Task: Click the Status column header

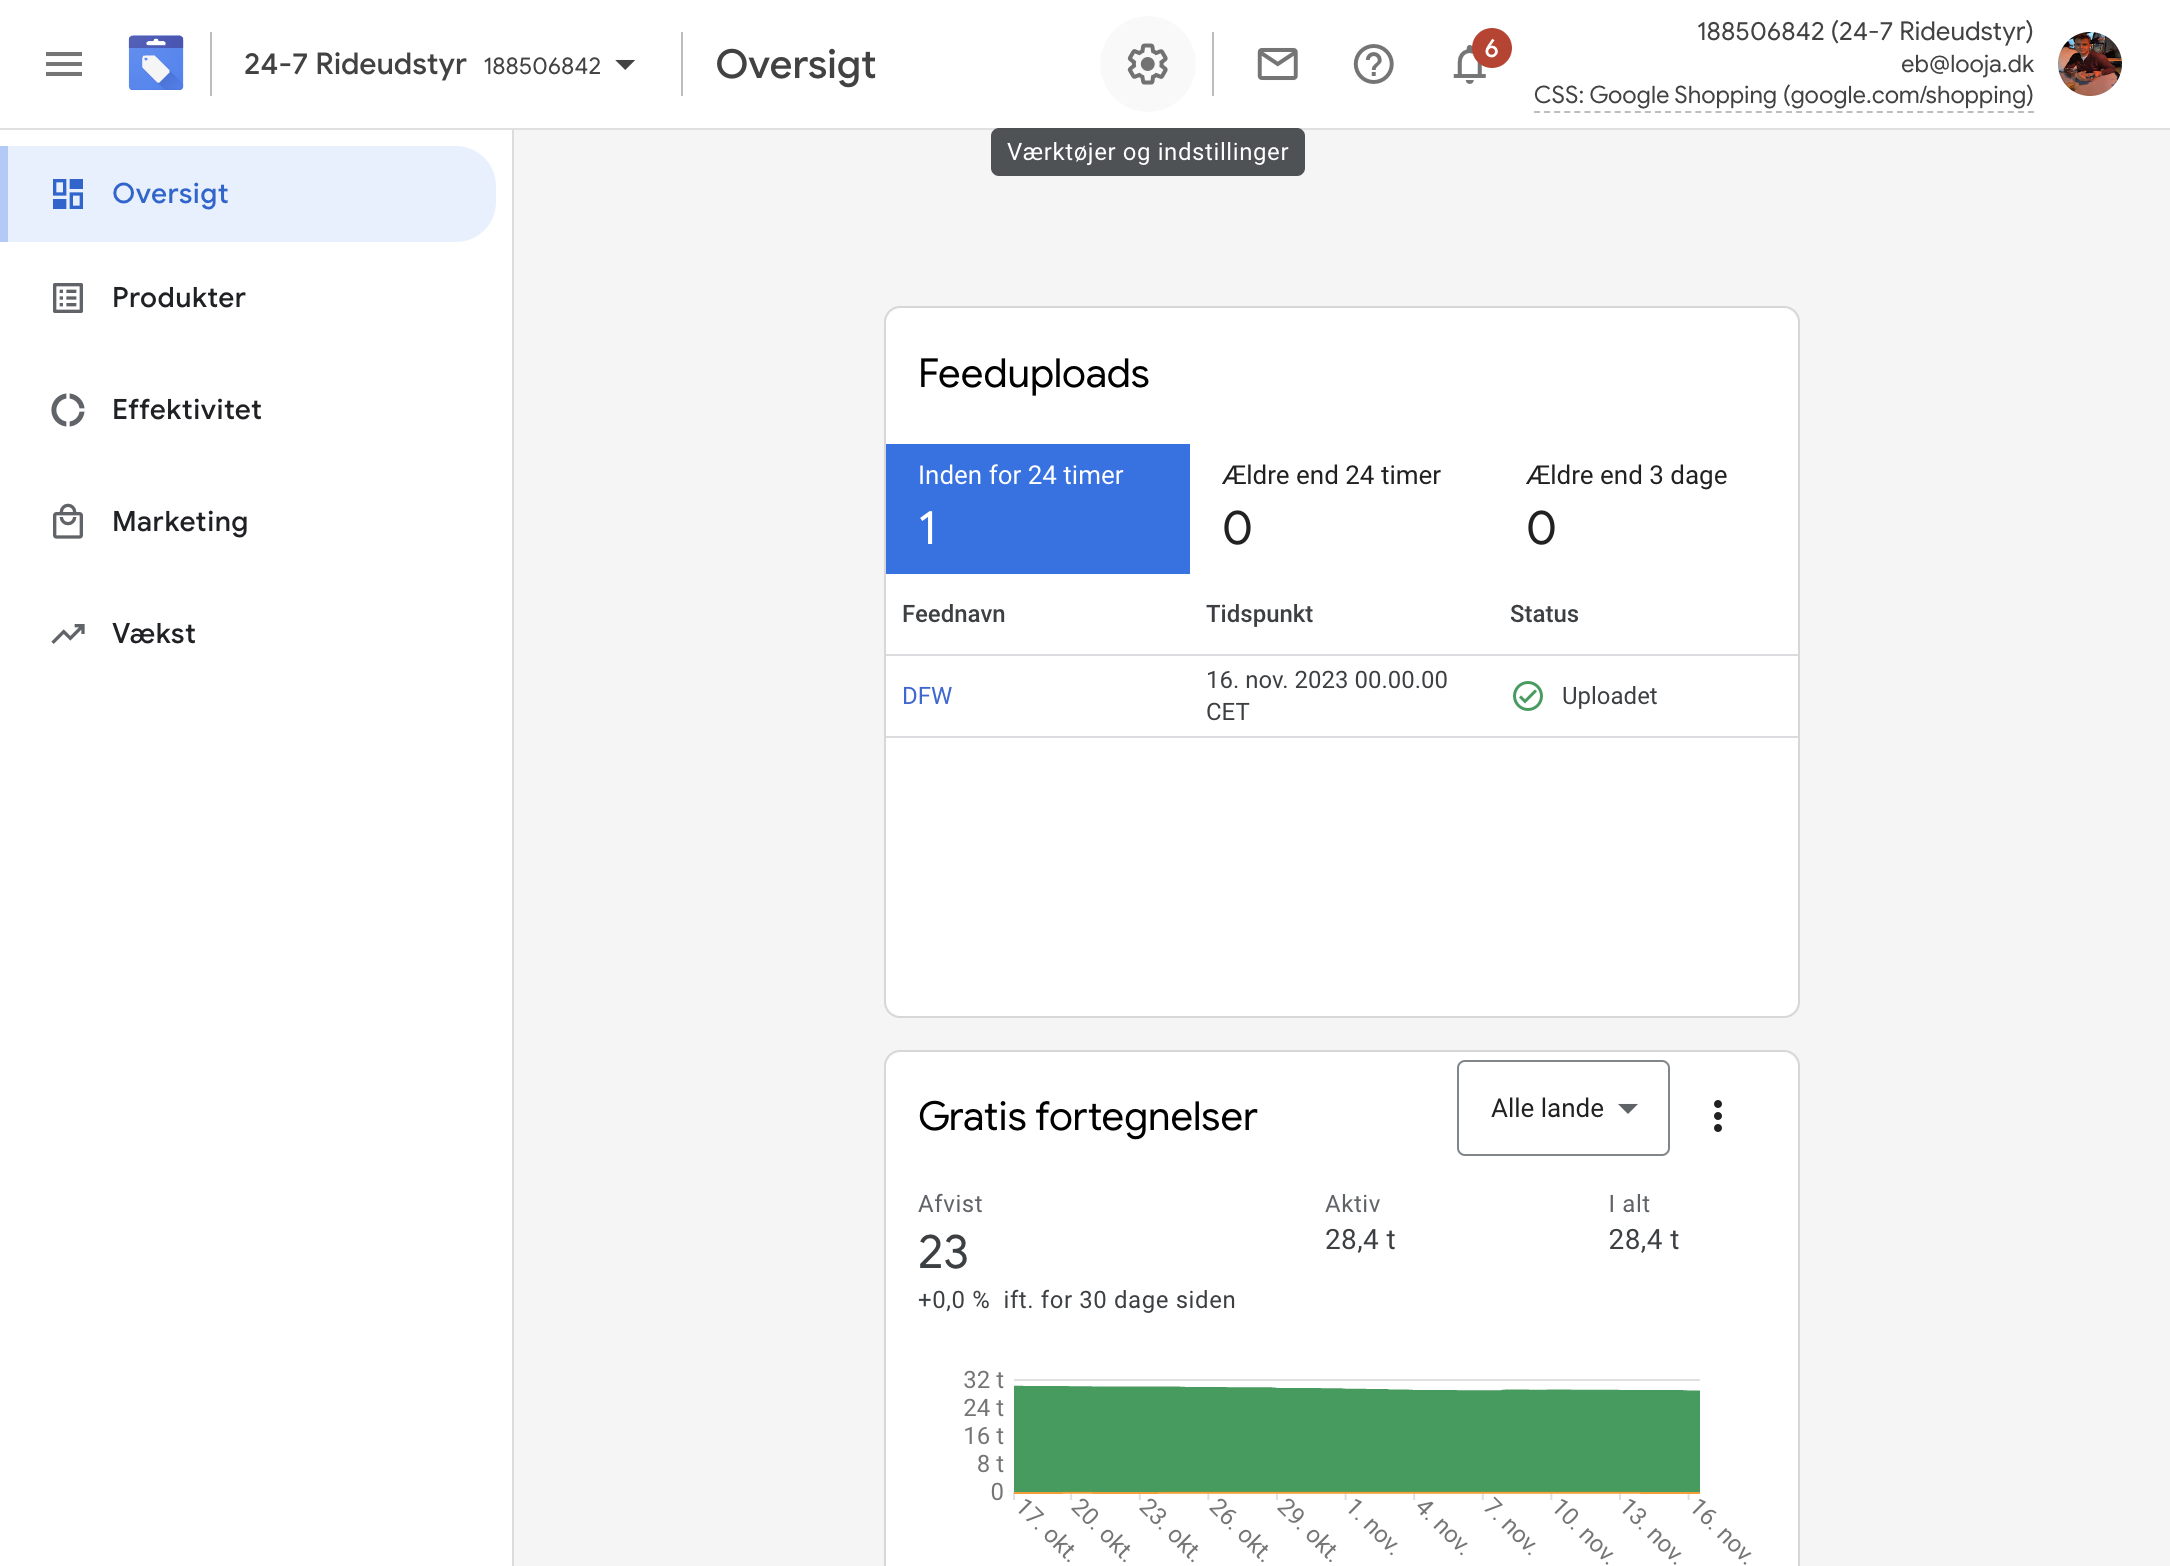Action: pyautogui.click(x=1544, y=614)
